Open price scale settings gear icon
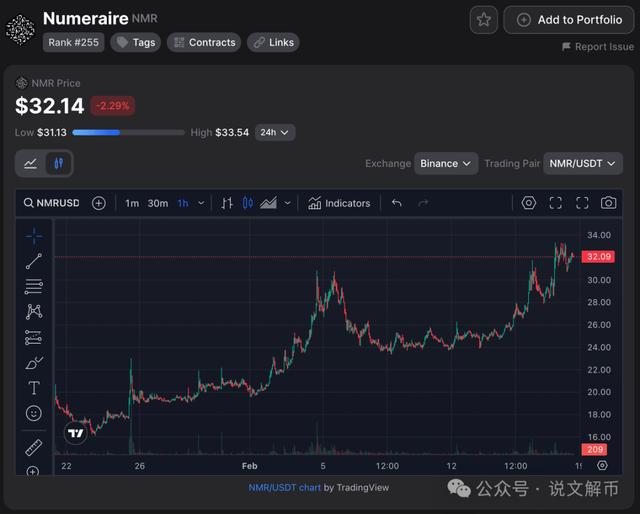This screenshot has width=640, height=514. pos(602,465)
